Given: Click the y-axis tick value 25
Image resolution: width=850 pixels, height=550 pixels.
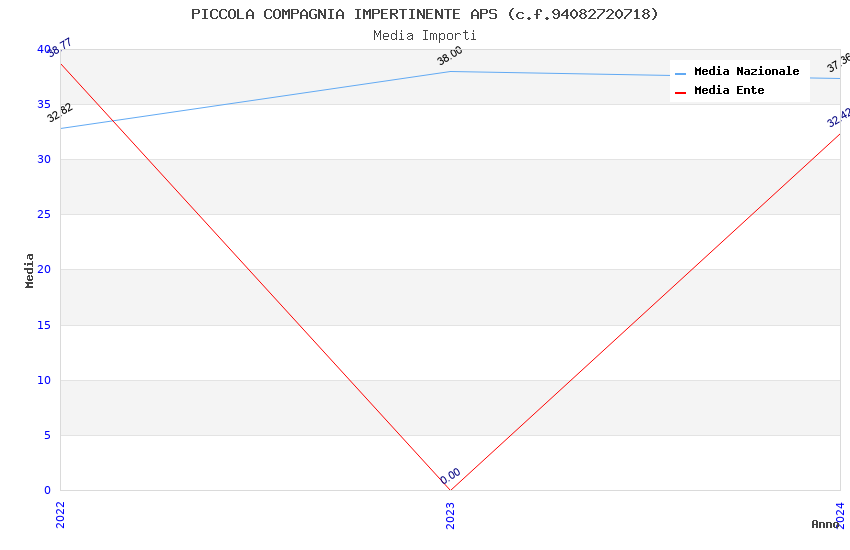Looking at the screenshot, I should [x=43, y=215].
